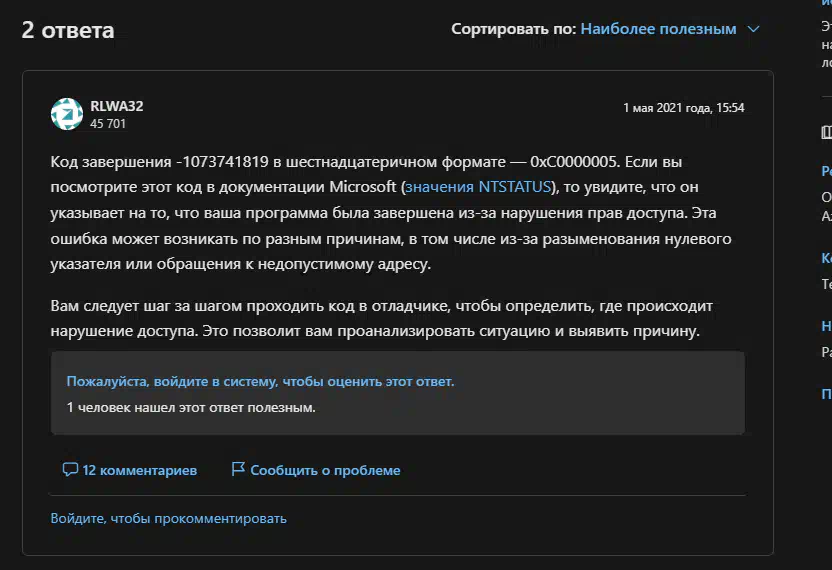This screenshot has width=832, height=570.
Task: Click the reputation score 45 701
Action: pos(108,124)
